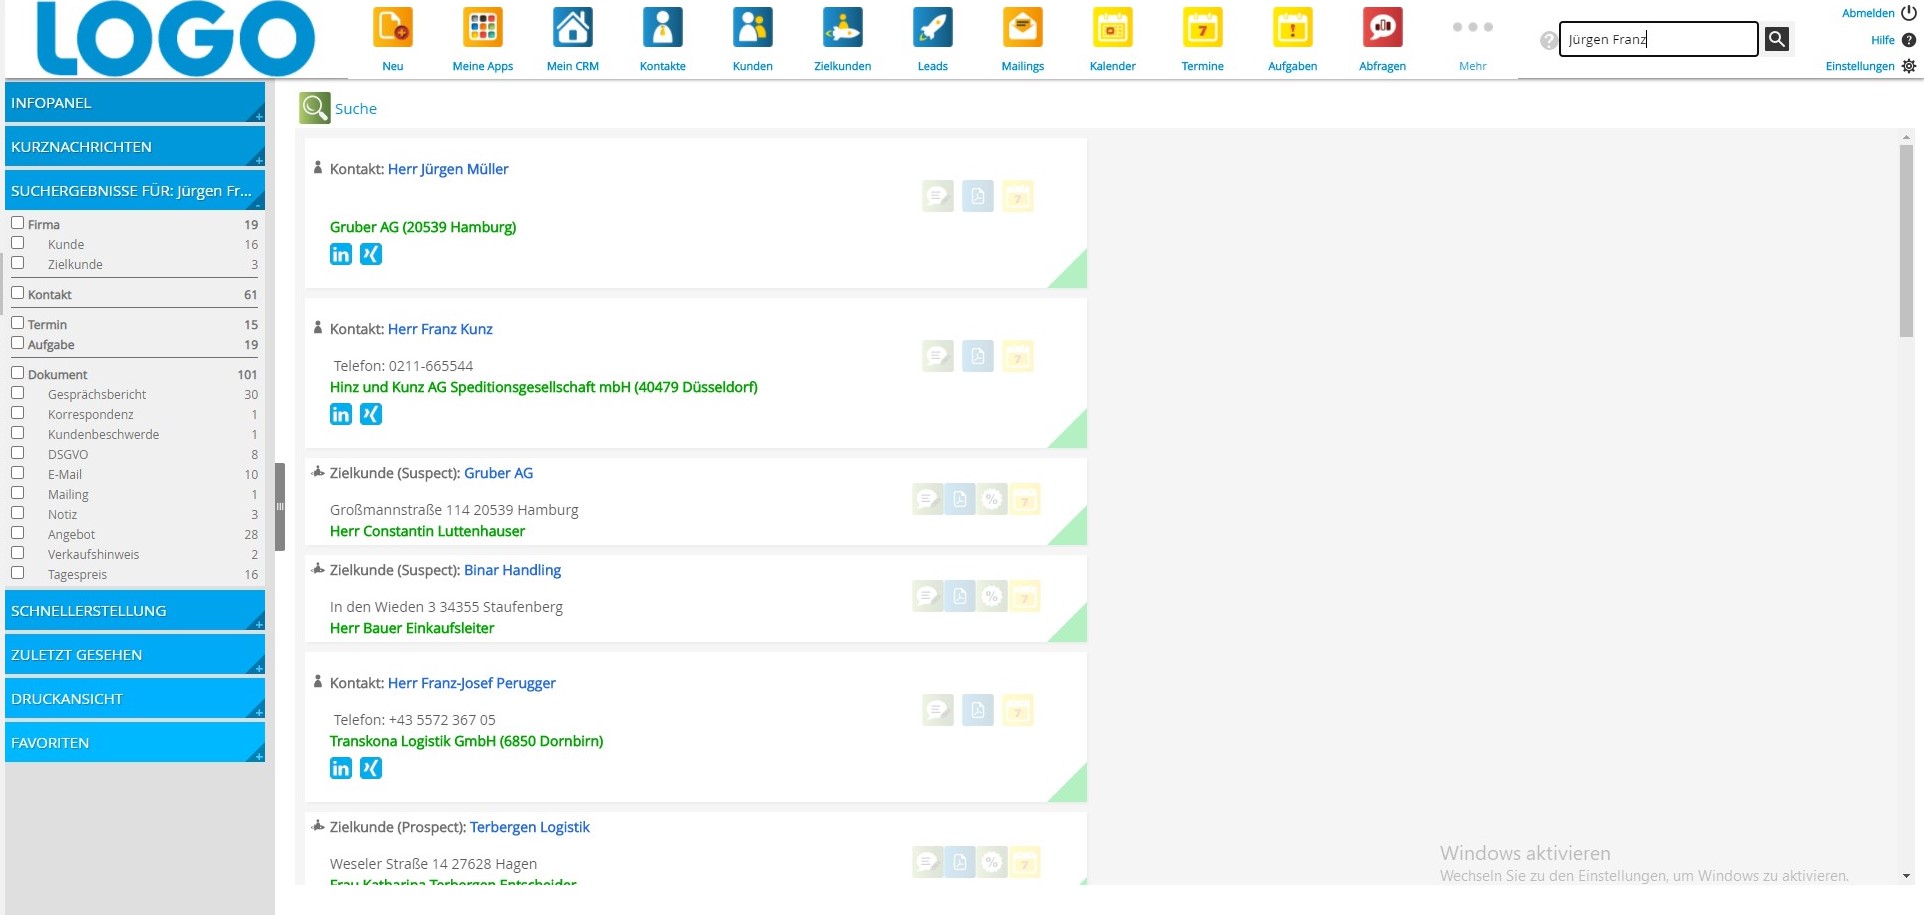1924x915 pixels.
Task: Open Gruber AG (20539 Hamburg) company link
Action: 423,227
